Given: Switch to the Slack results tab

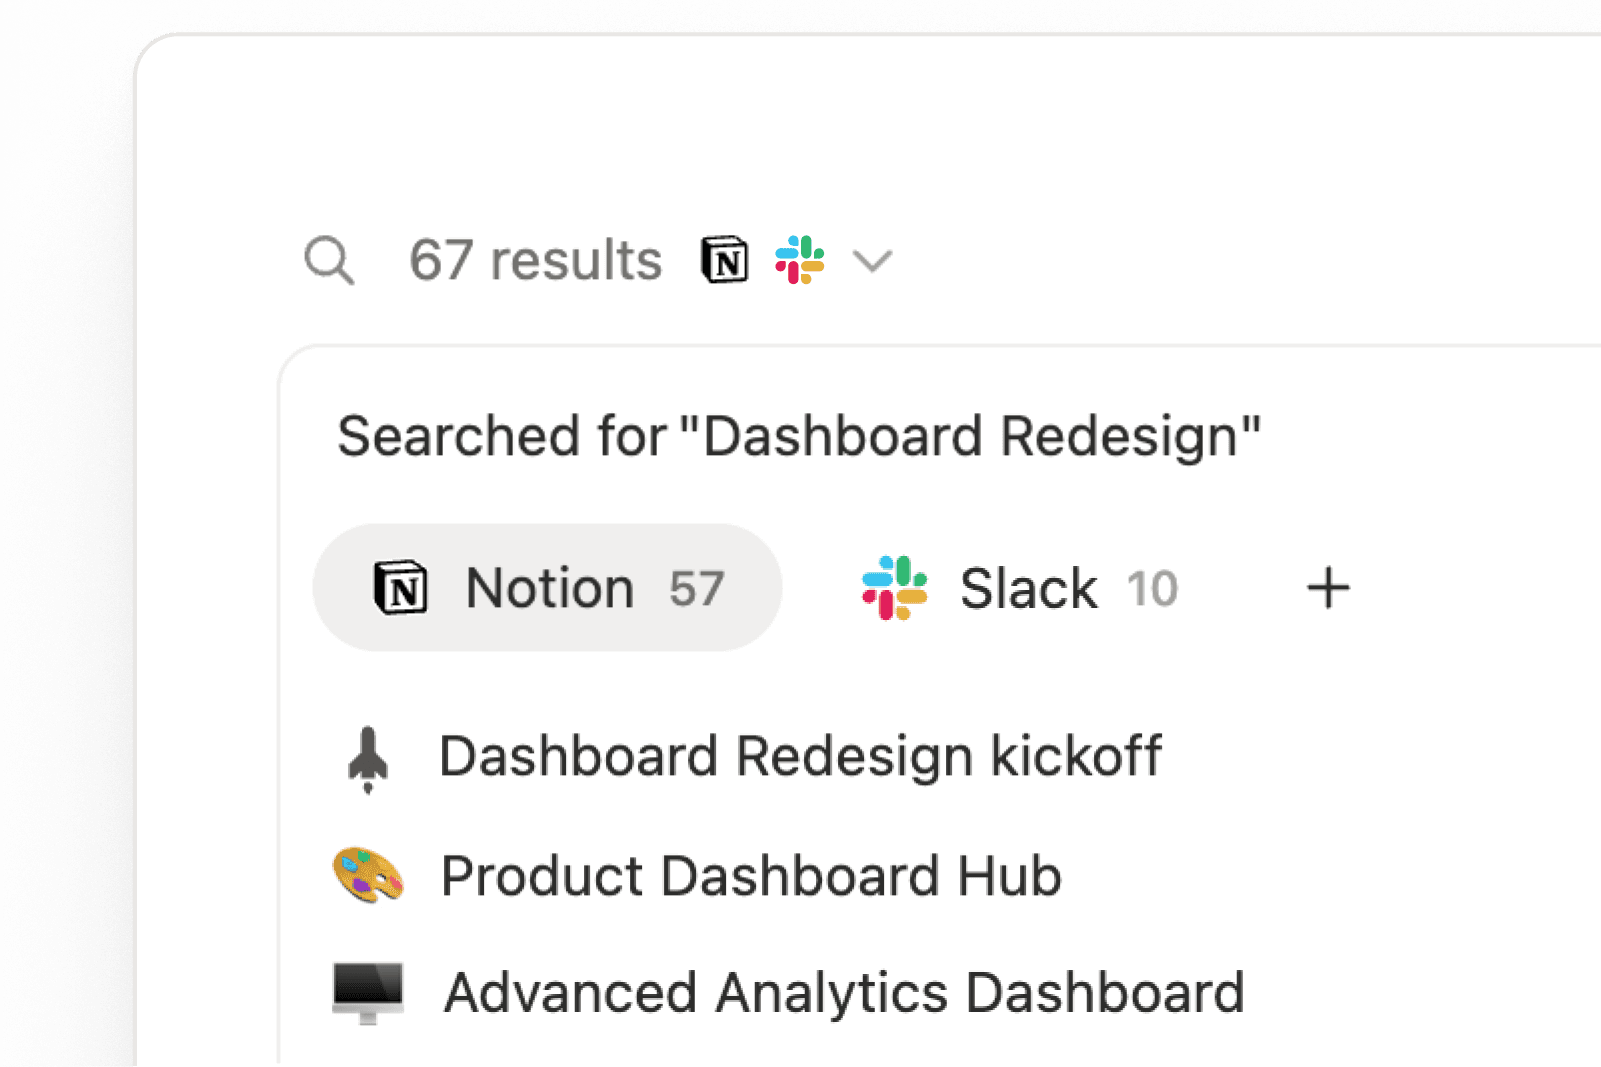Looking at the screenshot, I should [x=1018, y=588].
